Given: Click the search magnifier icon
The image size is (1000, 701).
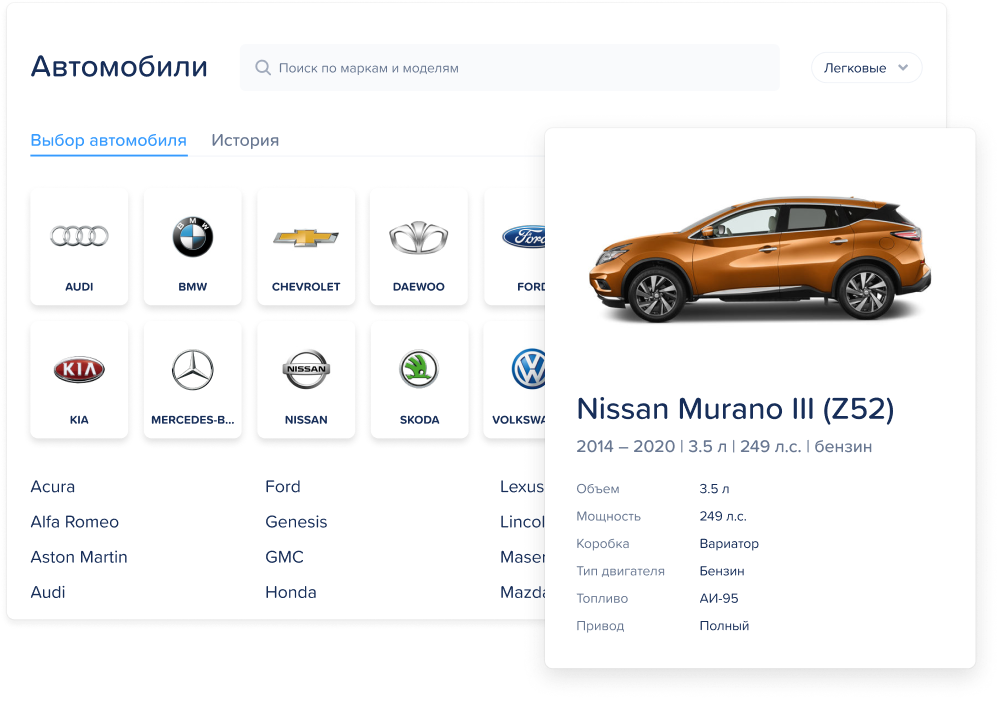Looking at the screenshot, I should pos(263,68).
